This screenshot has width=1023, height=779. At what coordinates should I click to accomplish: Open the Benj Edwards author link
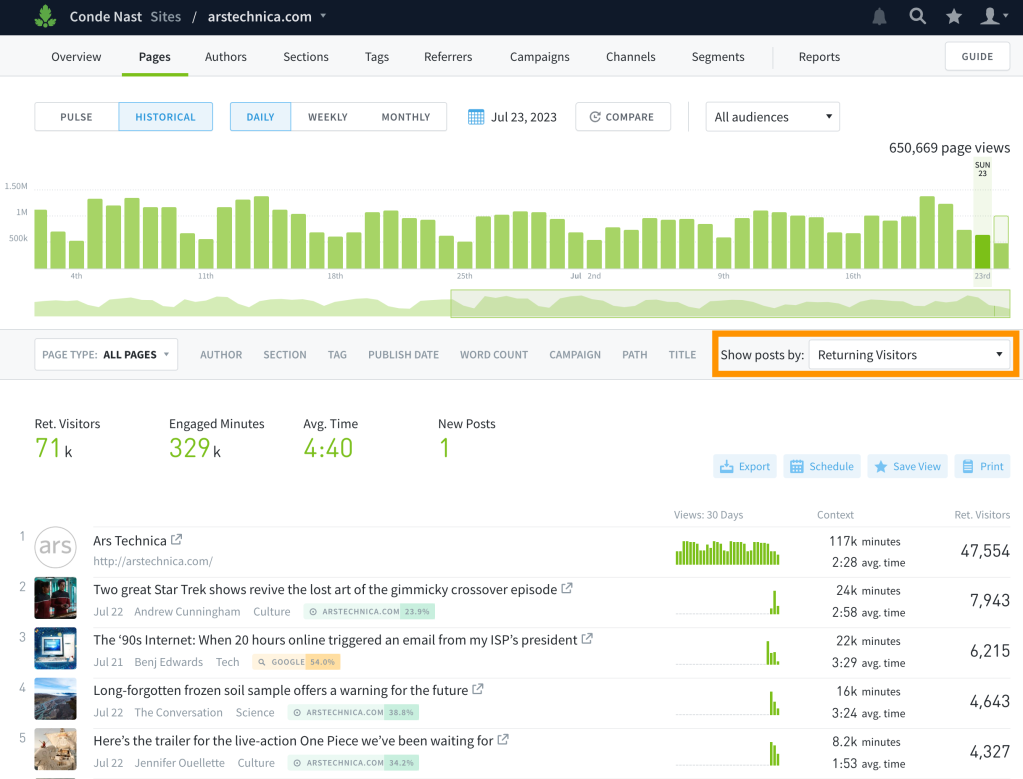click(169, 662)
